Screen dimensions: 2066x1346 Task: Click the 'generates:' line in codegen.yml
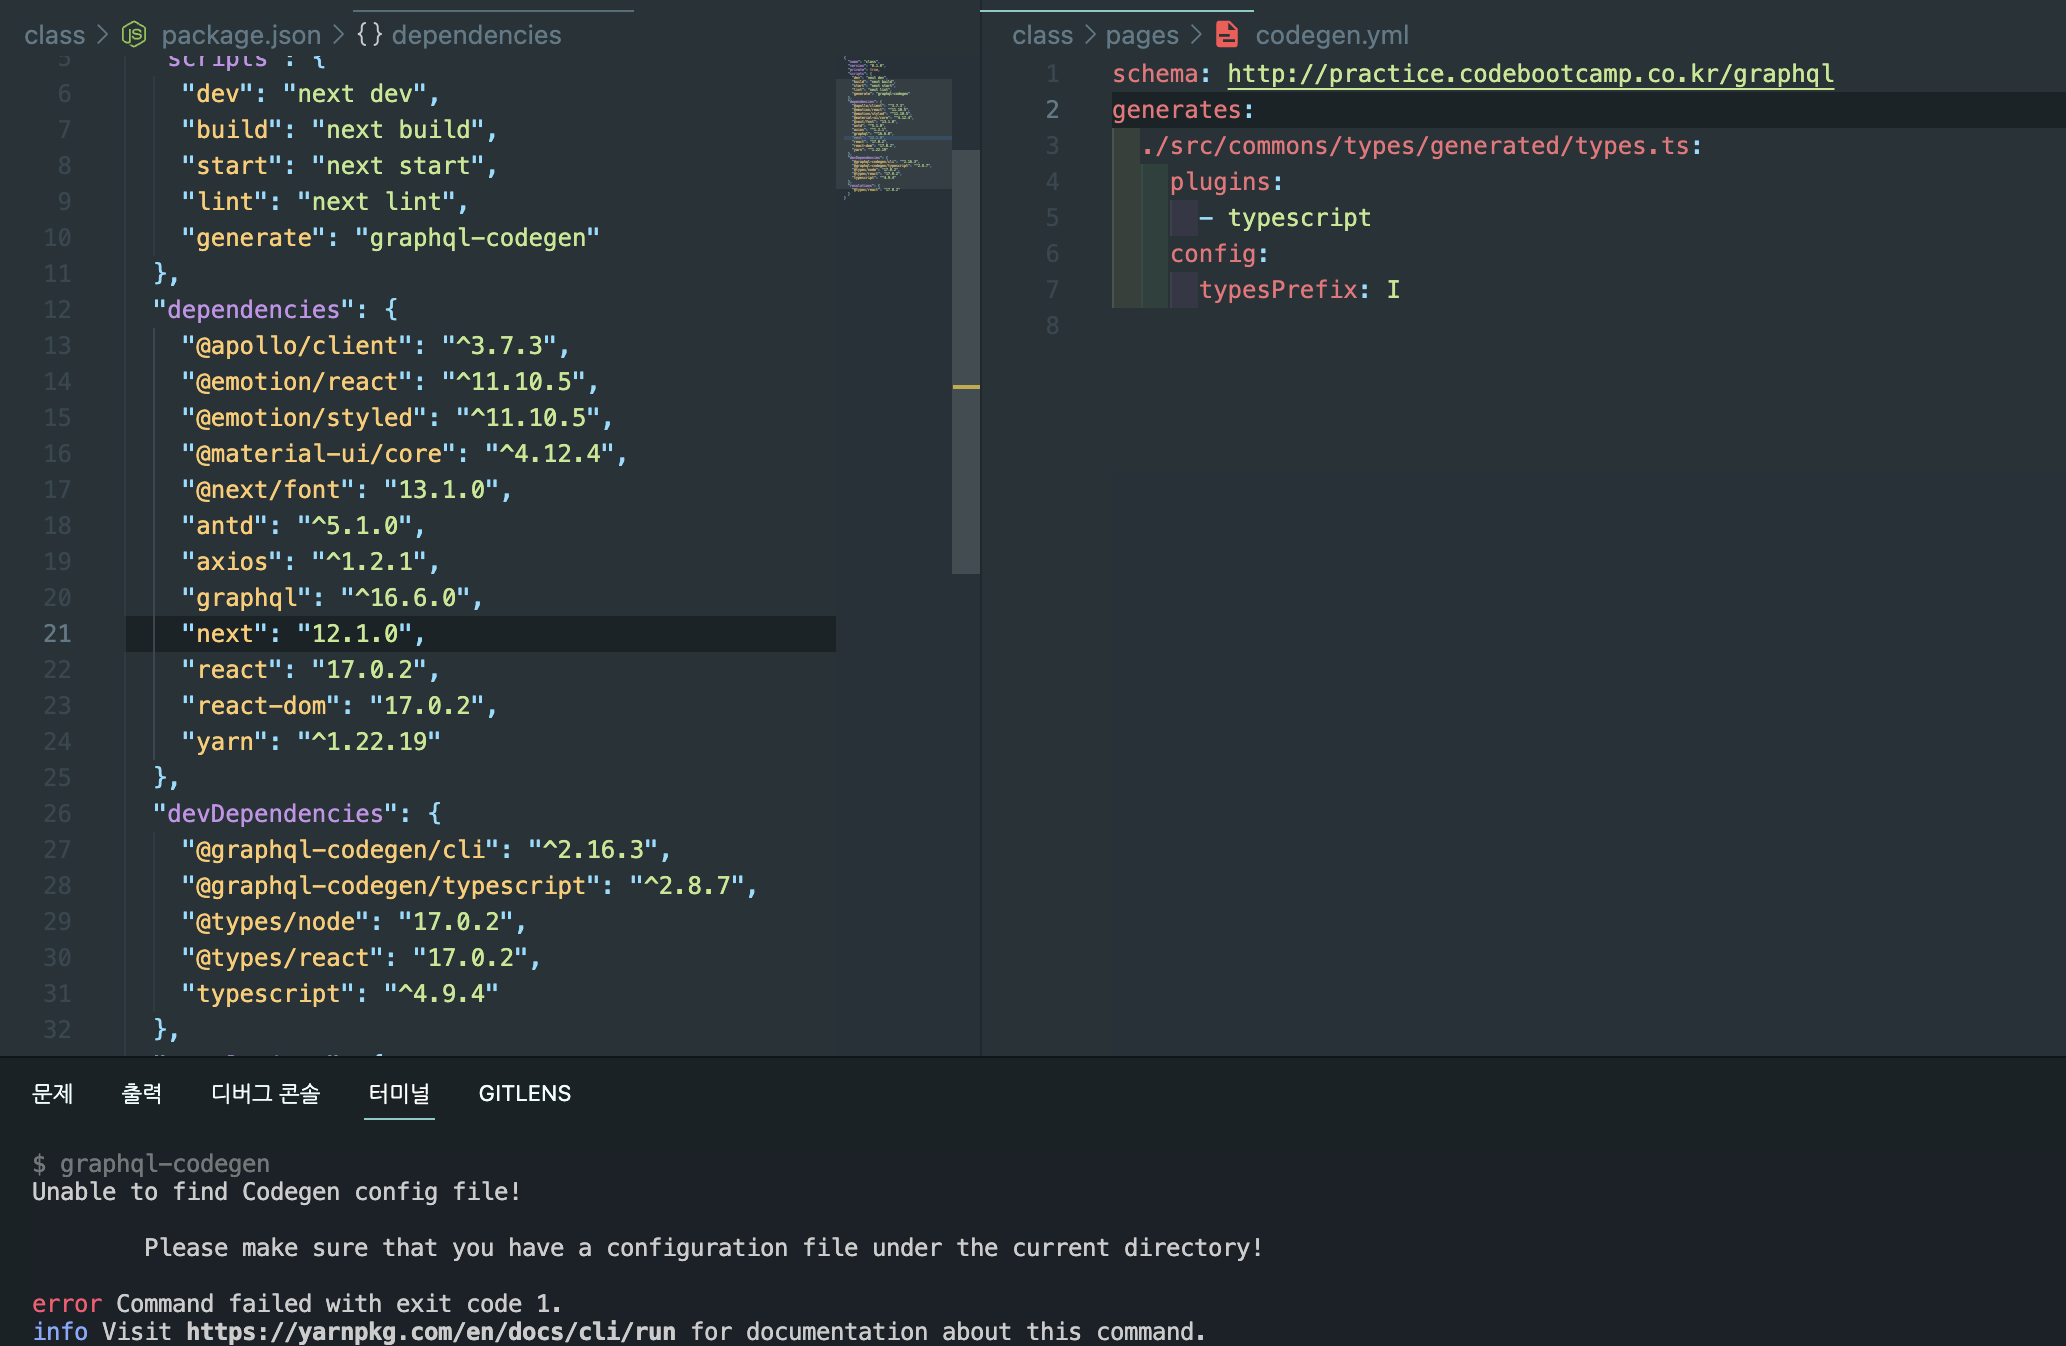[1183, 110]
